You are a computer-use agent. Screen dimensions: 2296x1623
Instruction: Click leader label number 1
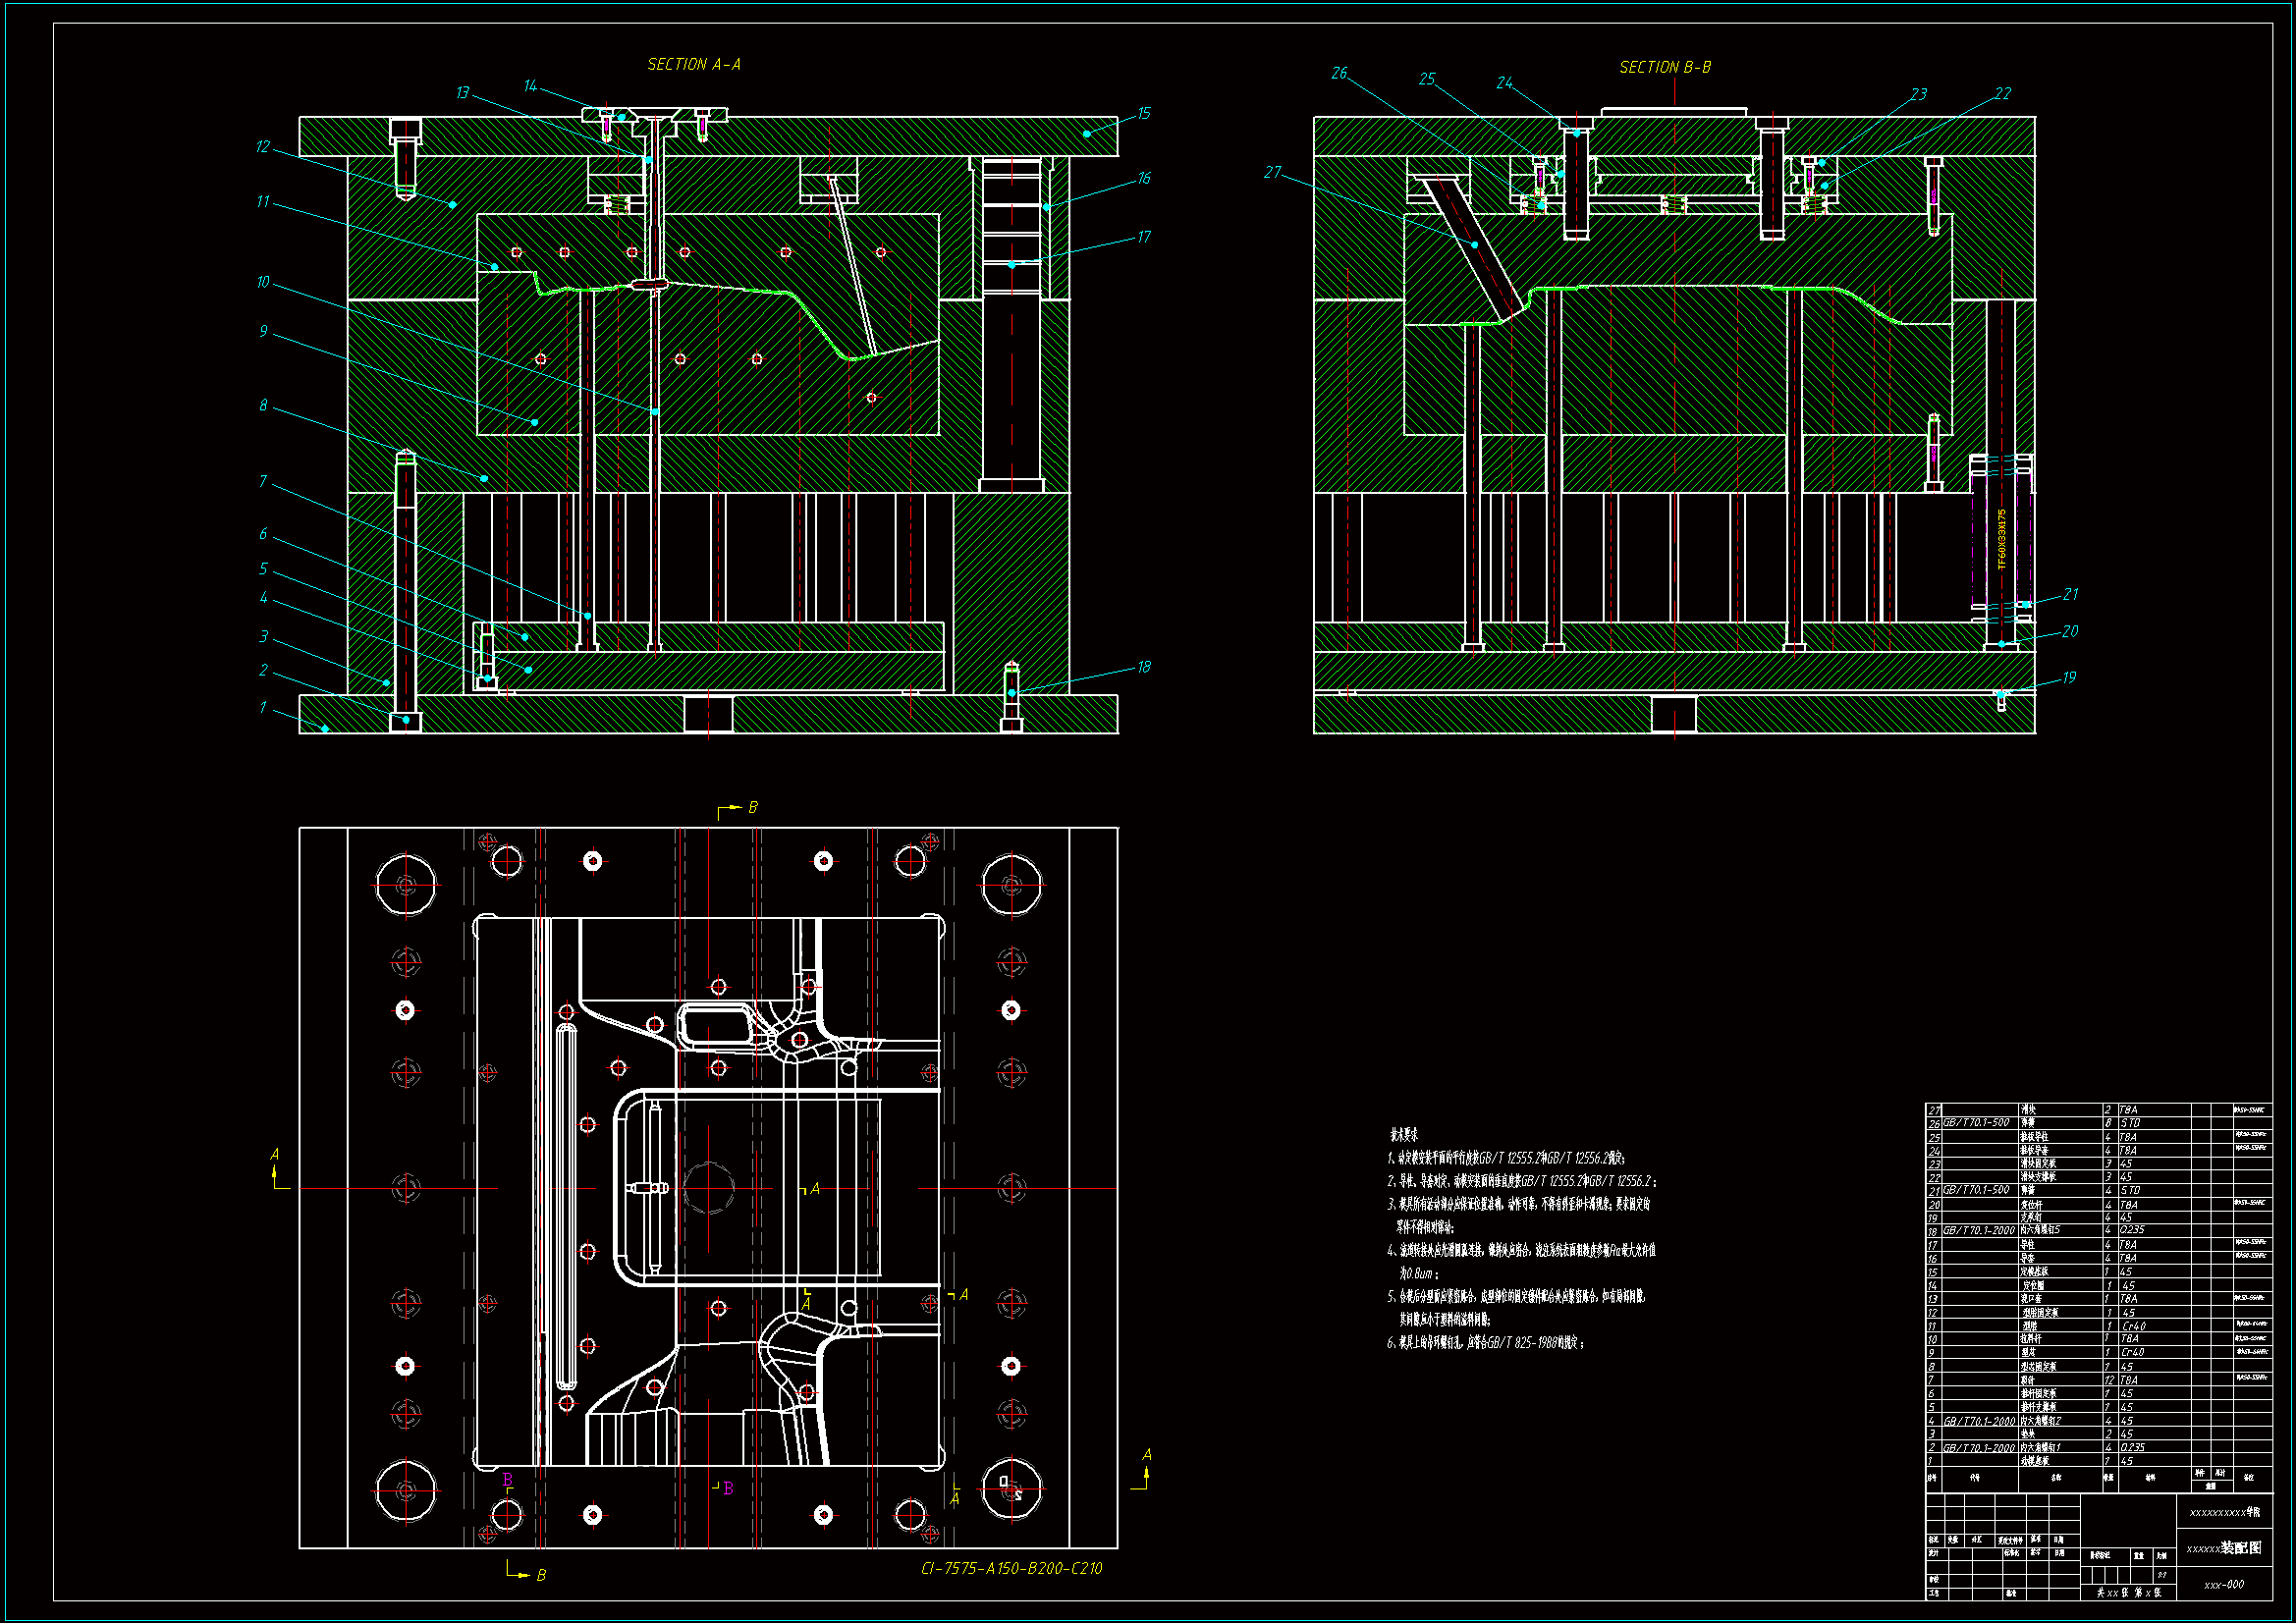(263, 708)
